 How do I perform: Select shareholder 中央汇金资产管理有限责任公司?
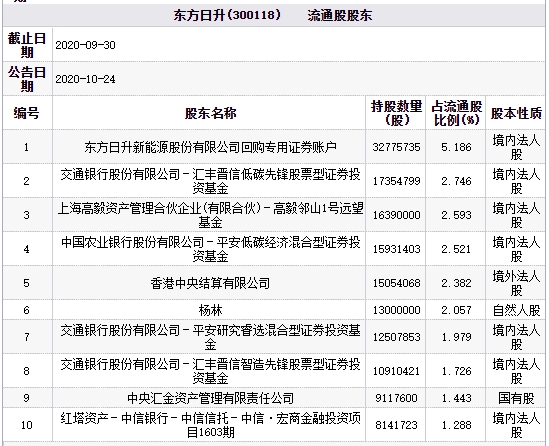(x=210, y=398)
